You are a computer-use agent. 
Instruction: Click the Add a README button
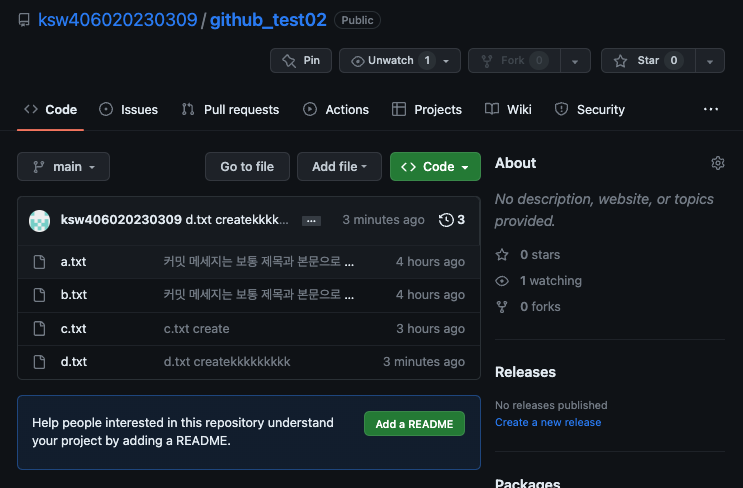point(414,424)
